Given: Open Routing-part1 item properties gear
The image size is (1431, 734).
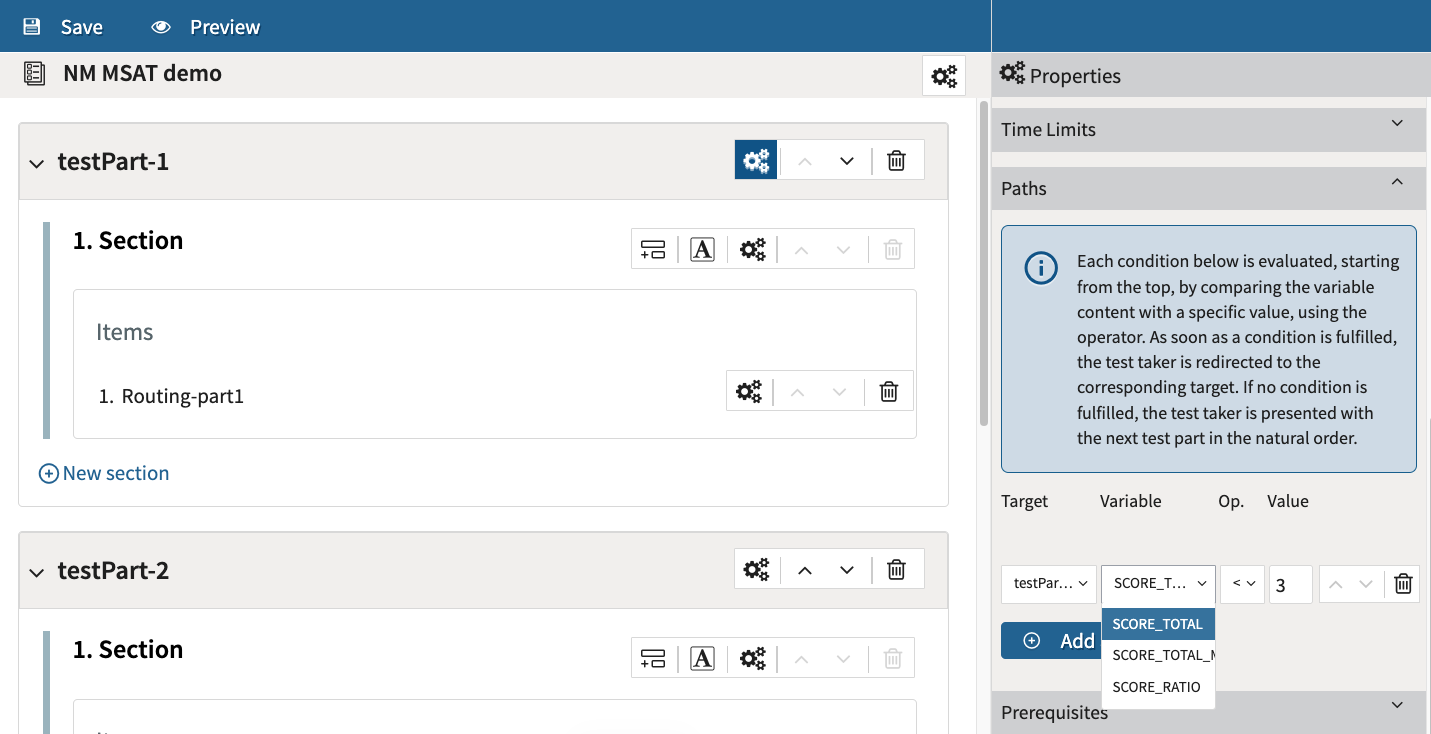Looking at the screenshot, I should tap(749, 392).
